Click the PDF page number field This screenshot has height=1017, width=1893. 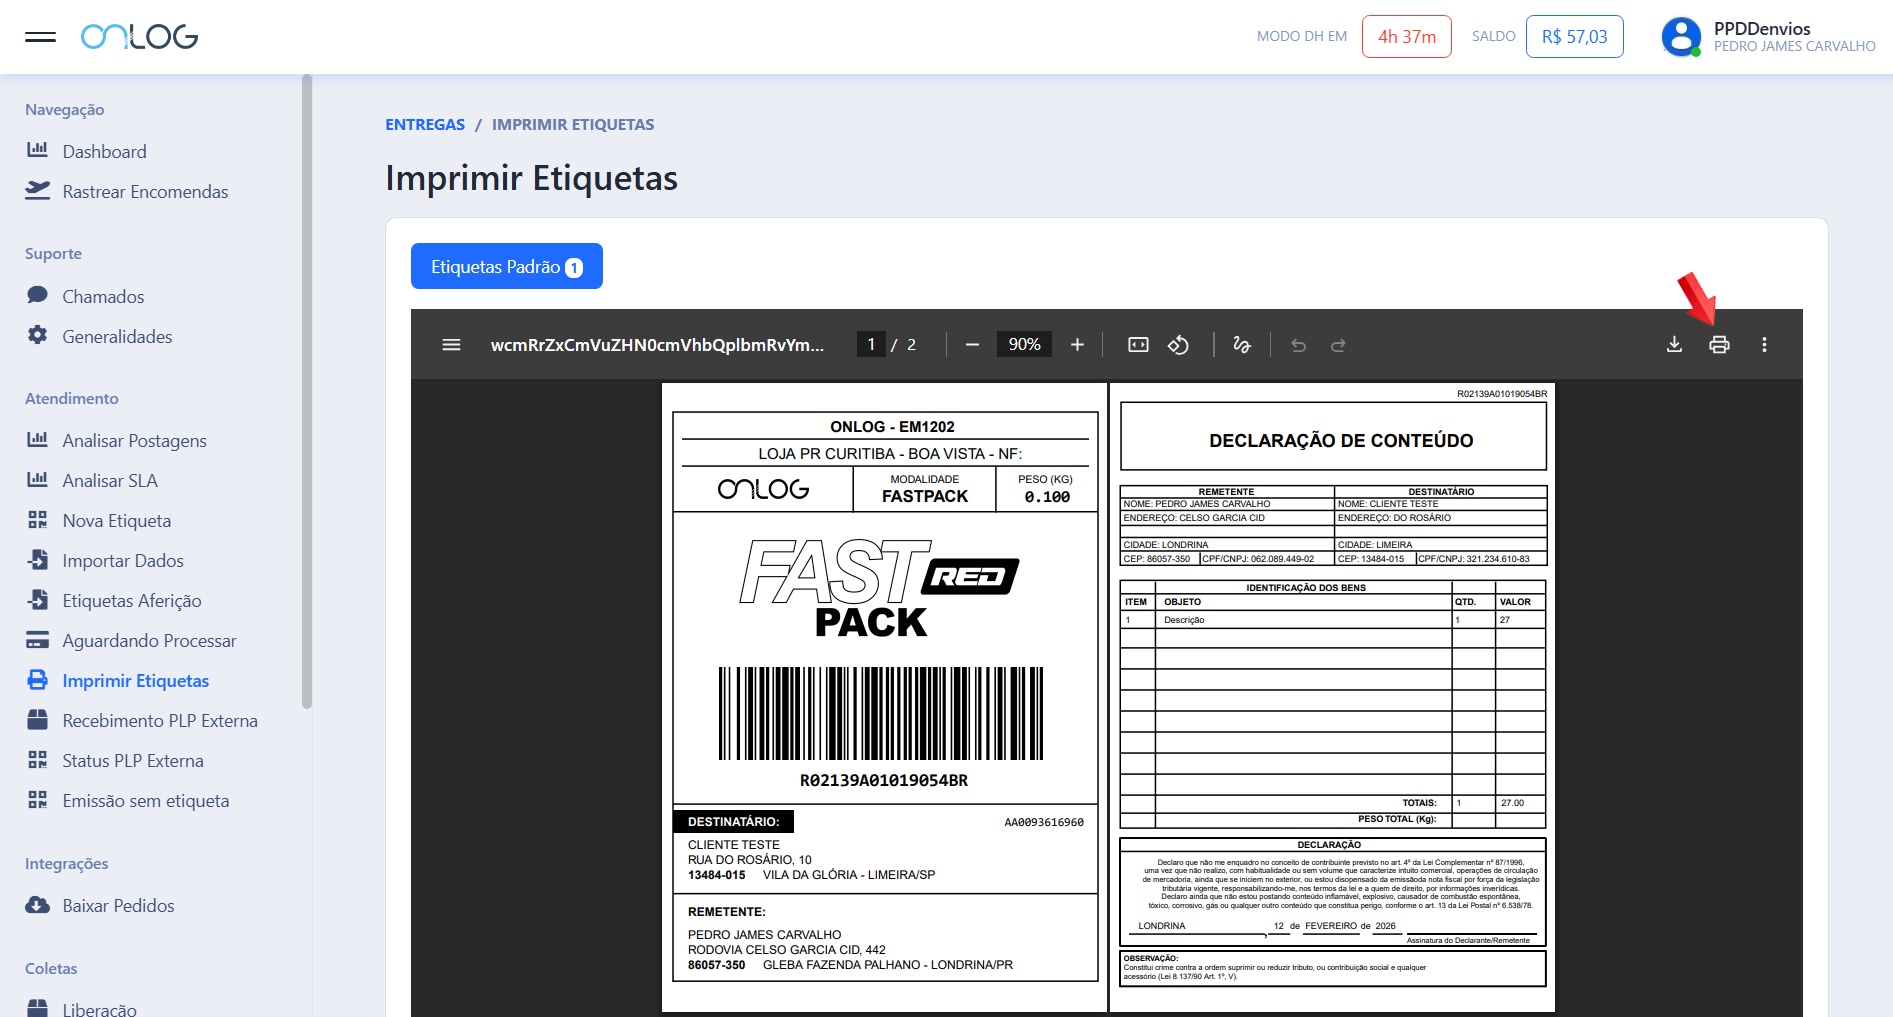871,345
